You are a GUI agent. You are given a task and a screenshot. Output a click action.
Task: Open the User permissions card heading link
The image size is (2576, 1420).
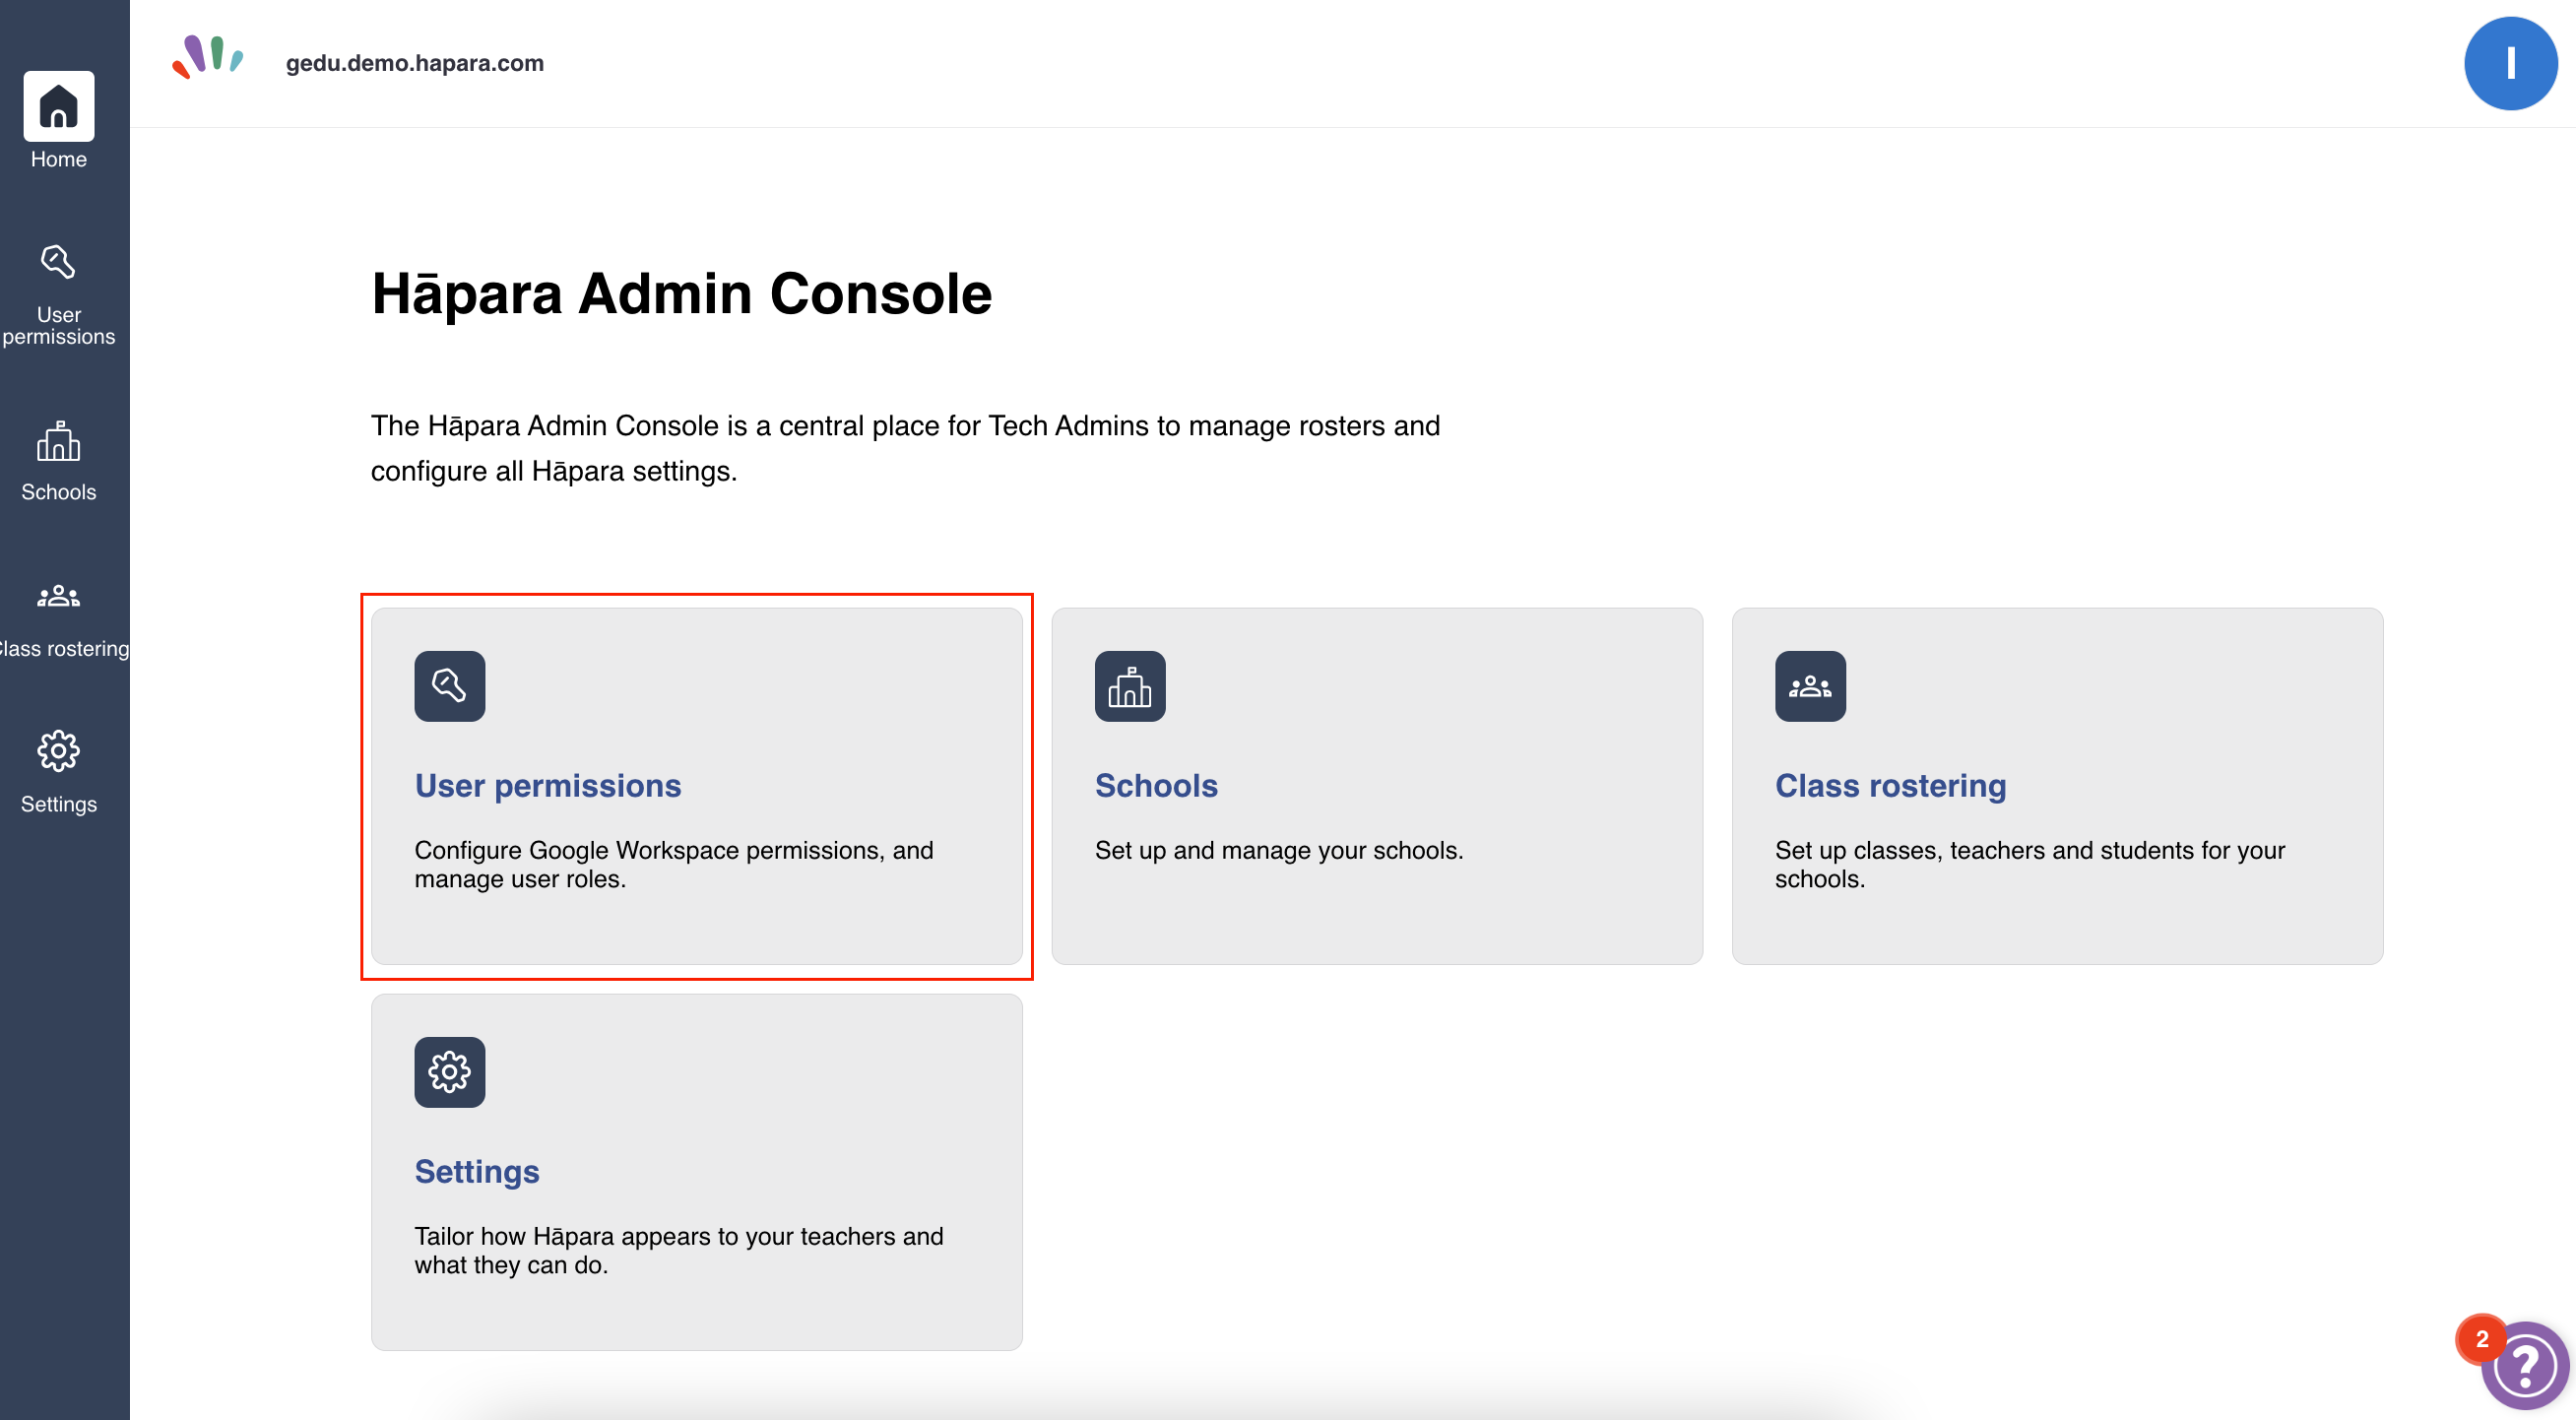(x=548, y=786)
